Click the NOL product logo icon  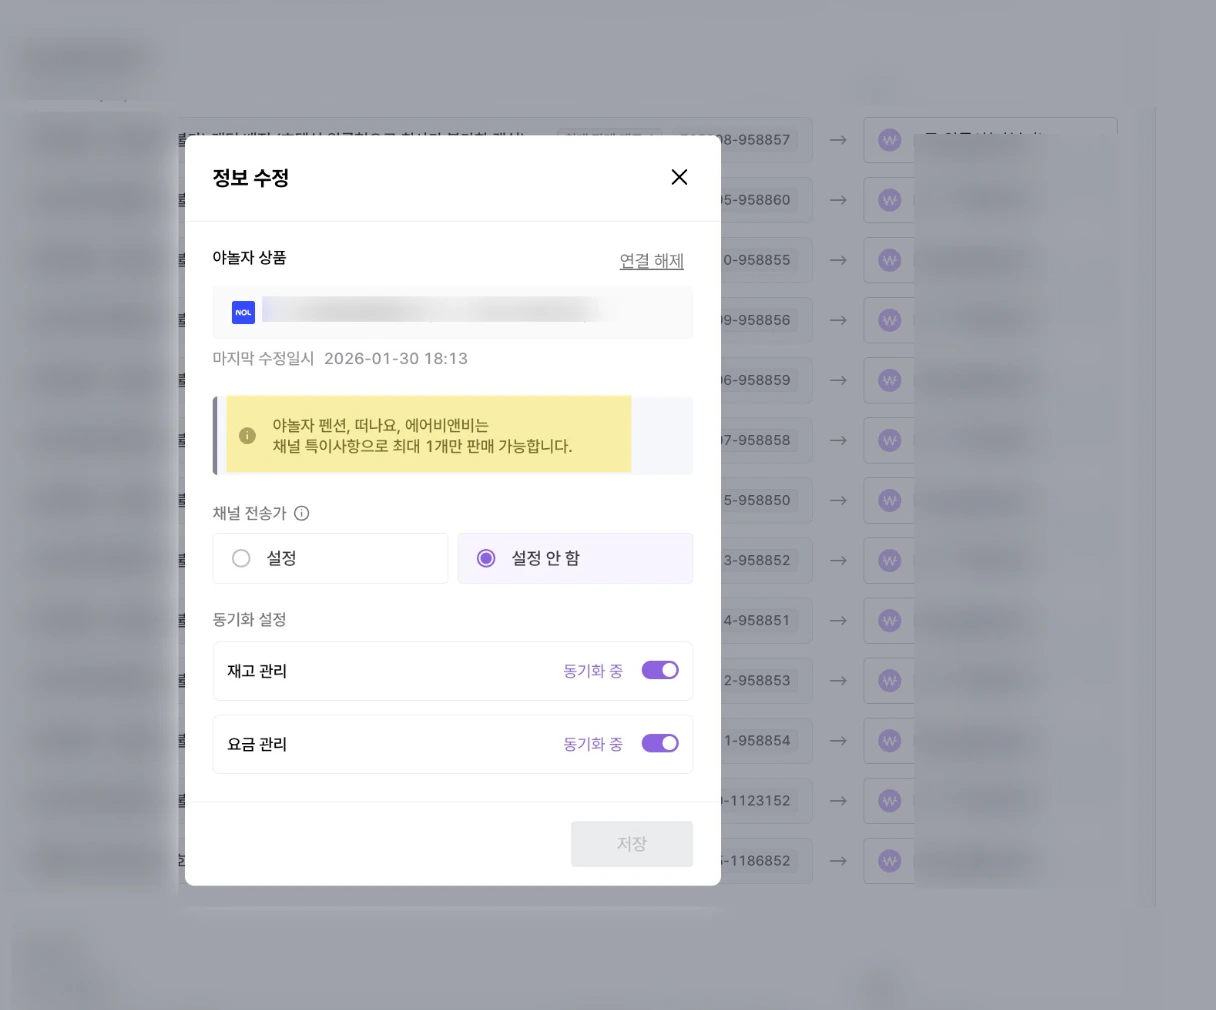click(243, 312)
